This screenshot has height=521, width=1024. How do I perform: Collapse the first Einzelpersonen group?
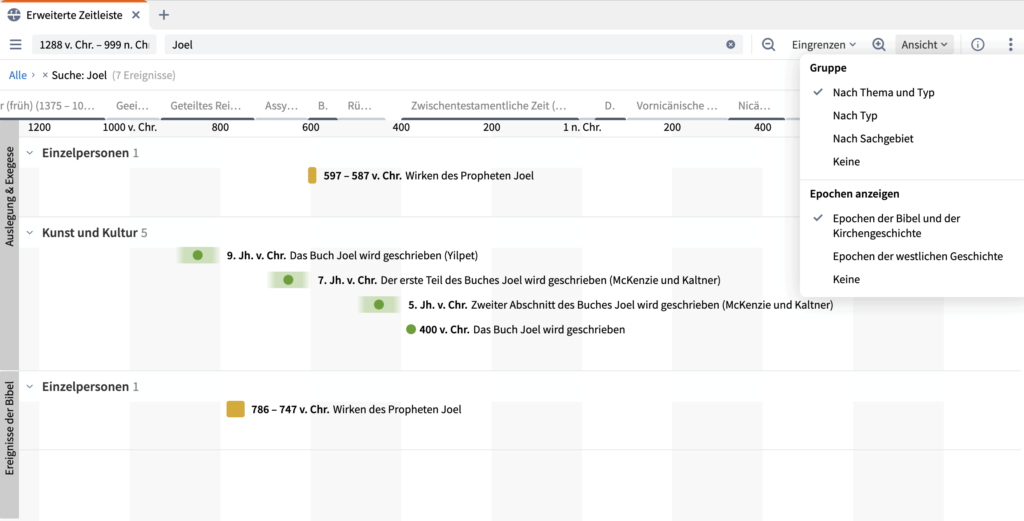point(30,153)
